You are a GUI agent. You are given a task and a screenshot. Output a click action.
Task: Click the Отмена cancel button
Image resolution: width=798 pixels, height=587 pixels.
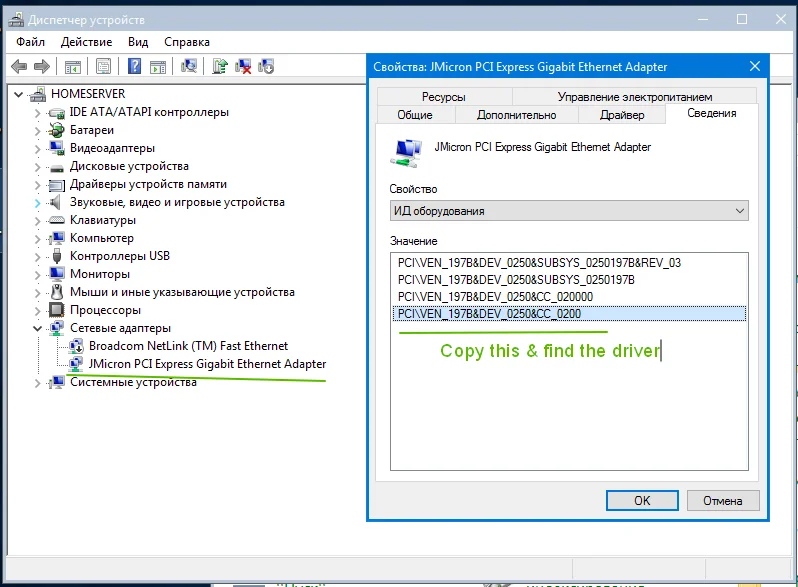pyautogui.click(x=723, y=500)
